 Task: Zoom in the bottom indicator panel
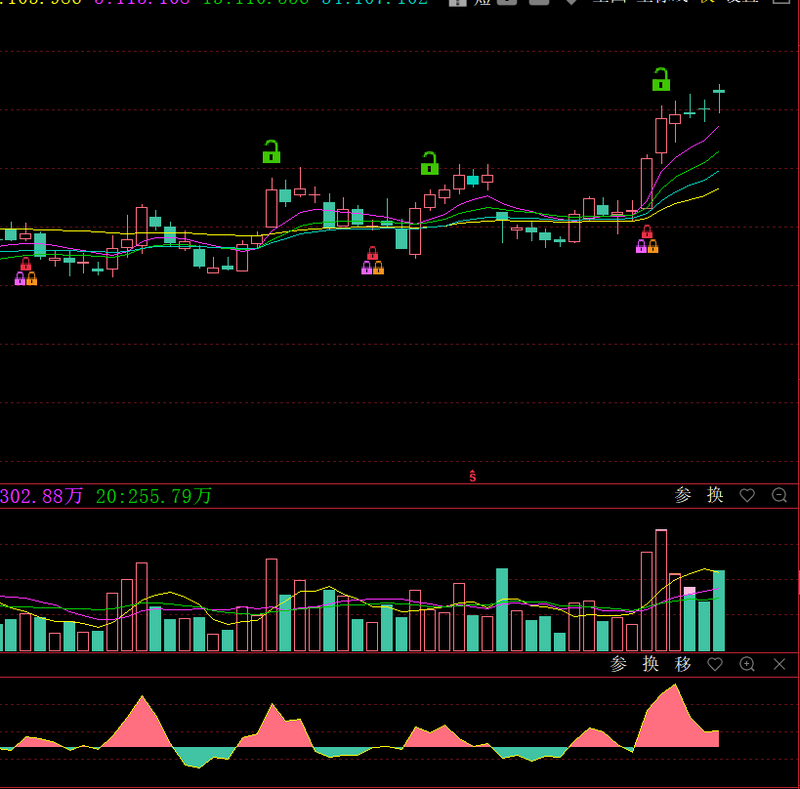(x=747, y=664)
